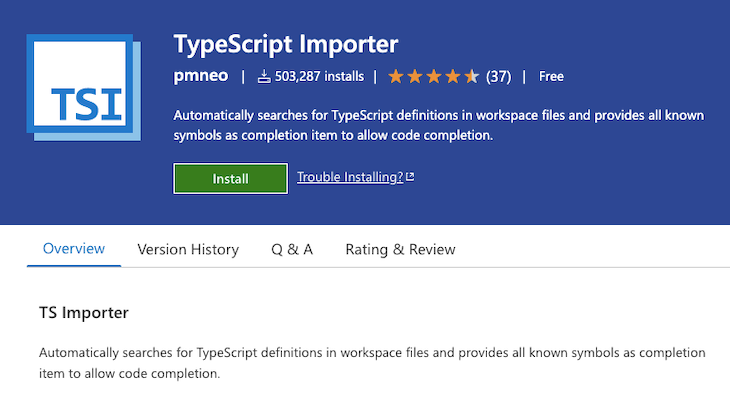Open the pmneo publisher page
The image size is (730, 395).
click(x=201, y=75)
